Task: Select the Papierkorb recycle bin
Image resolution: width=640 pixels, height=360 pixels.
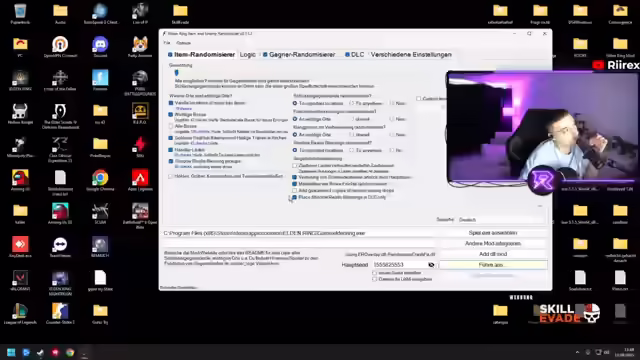Action: point(20,13)
